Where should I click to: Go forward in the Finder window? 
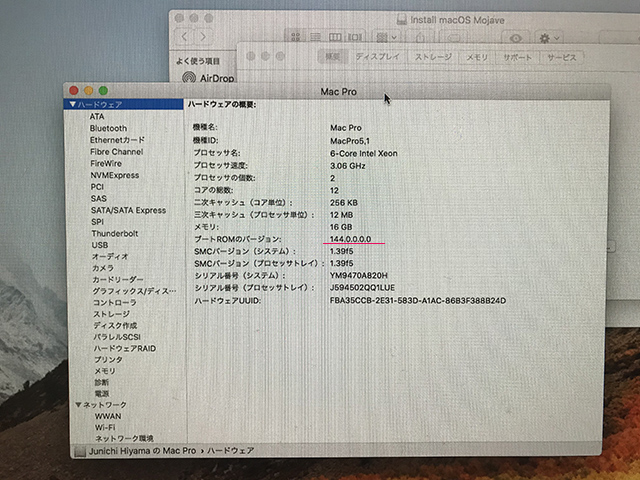203,37
